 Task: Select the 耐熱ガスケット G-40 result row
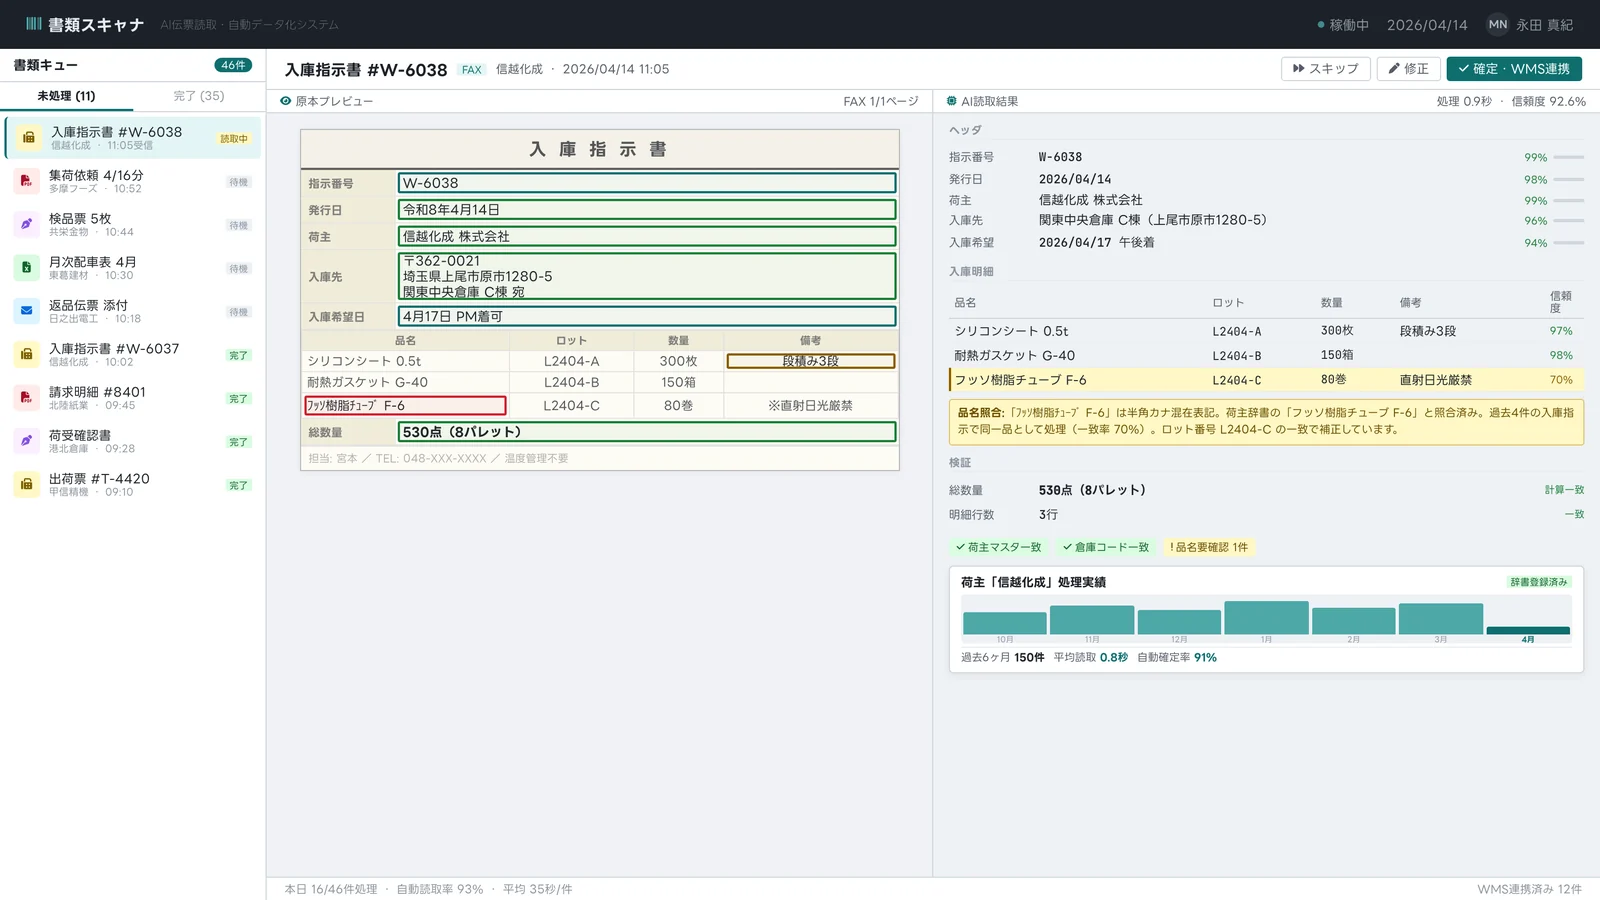click(1266, 355)
